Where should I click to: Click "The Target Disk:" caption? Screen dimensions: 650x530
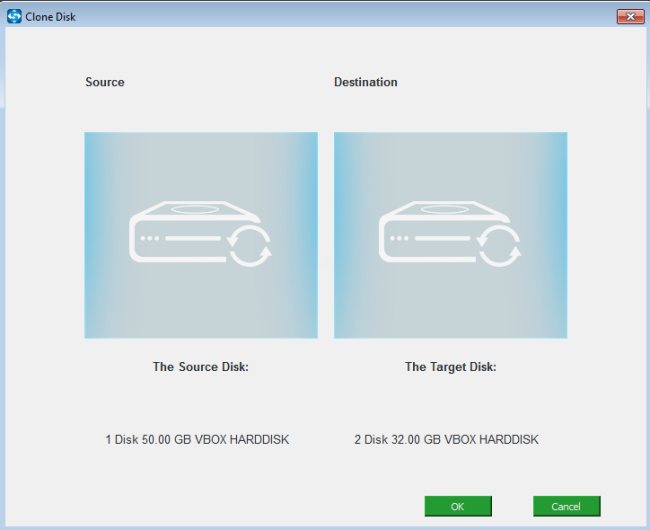point(450,367)
